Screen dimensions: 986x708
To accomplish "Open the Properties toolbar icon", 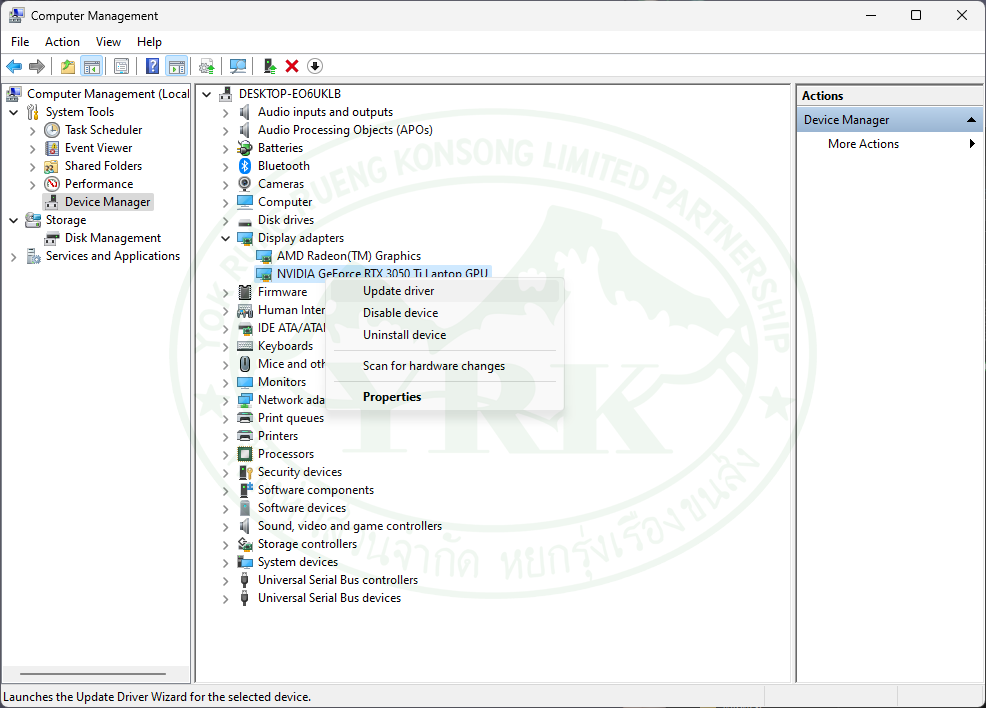I will coord(121,66).
